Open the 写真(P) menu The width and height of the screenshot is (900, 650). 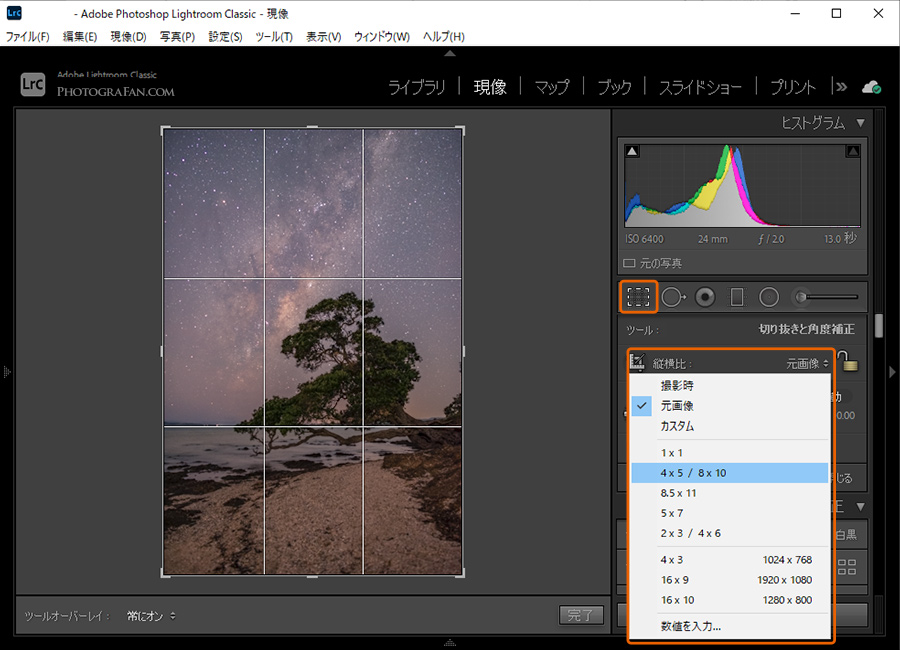(177, 37)
